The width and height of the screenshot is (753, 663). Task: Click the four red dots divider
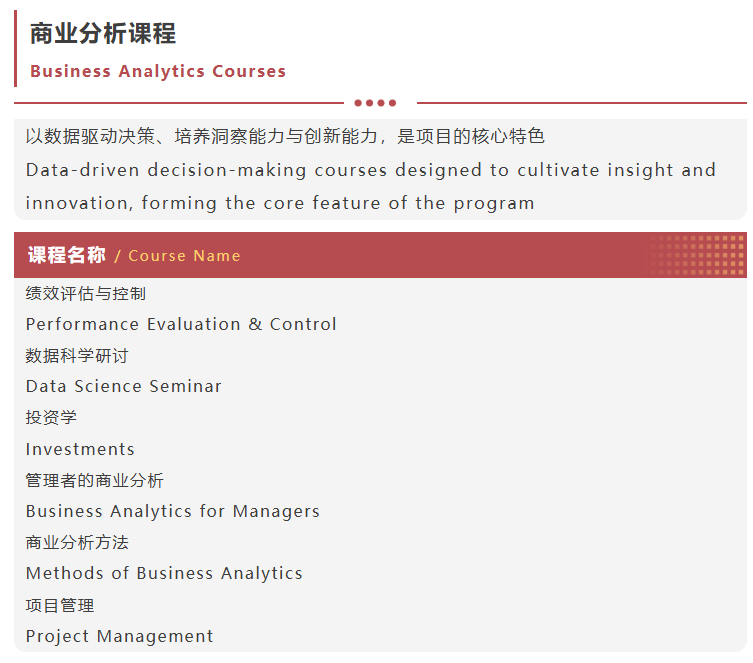point(375,103)
